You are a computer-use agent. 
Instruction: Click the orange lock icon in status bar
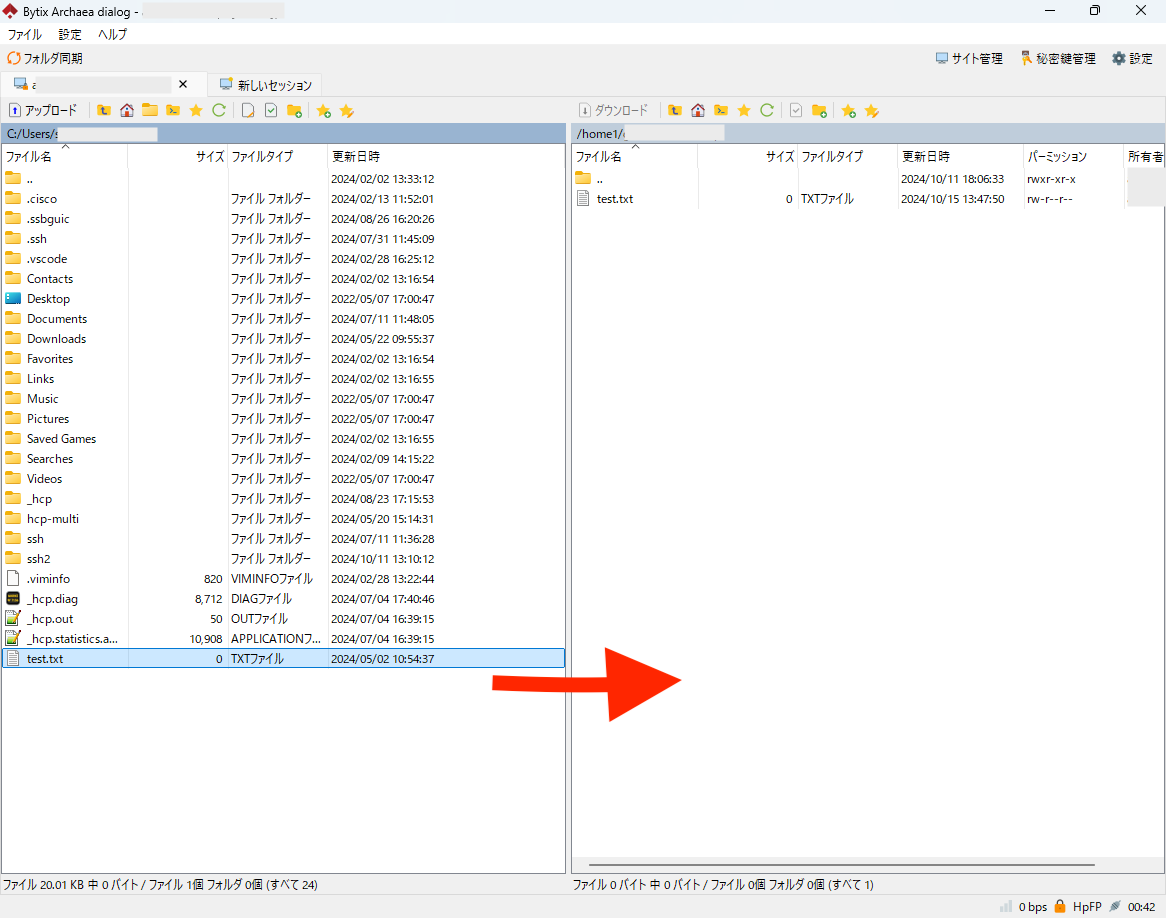coord(1060,906)
